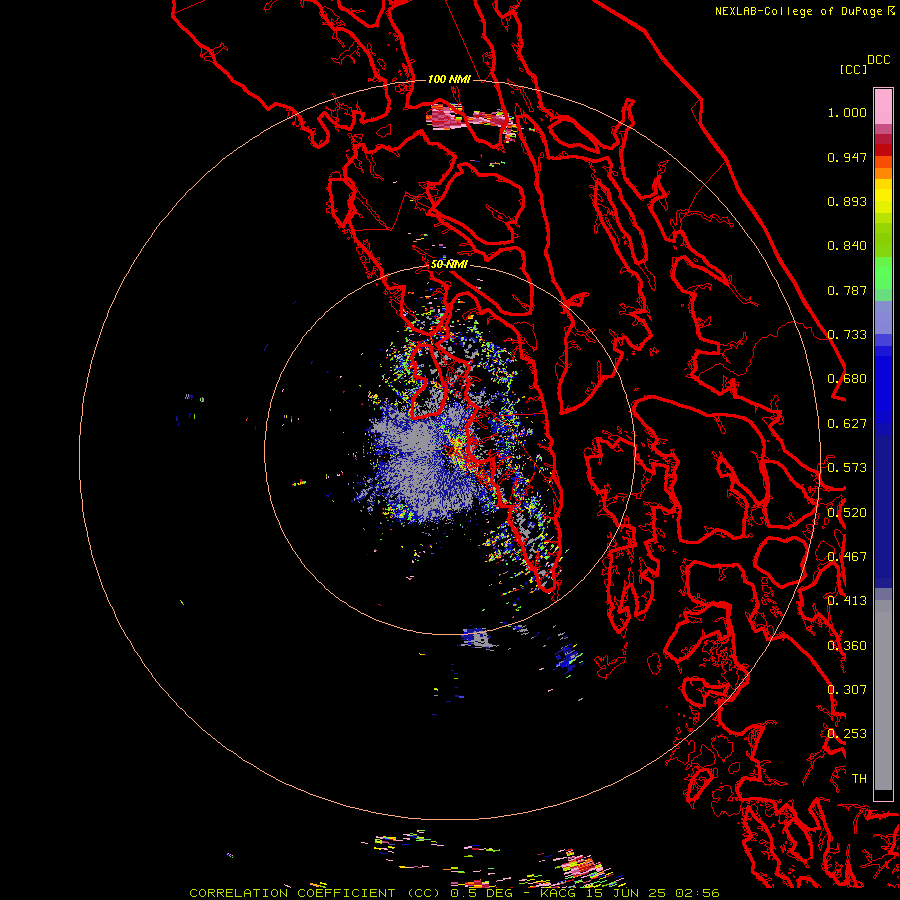Click the 0.467 legend value
The height and width of the screenshot is (900, 900).
[847, 557]
